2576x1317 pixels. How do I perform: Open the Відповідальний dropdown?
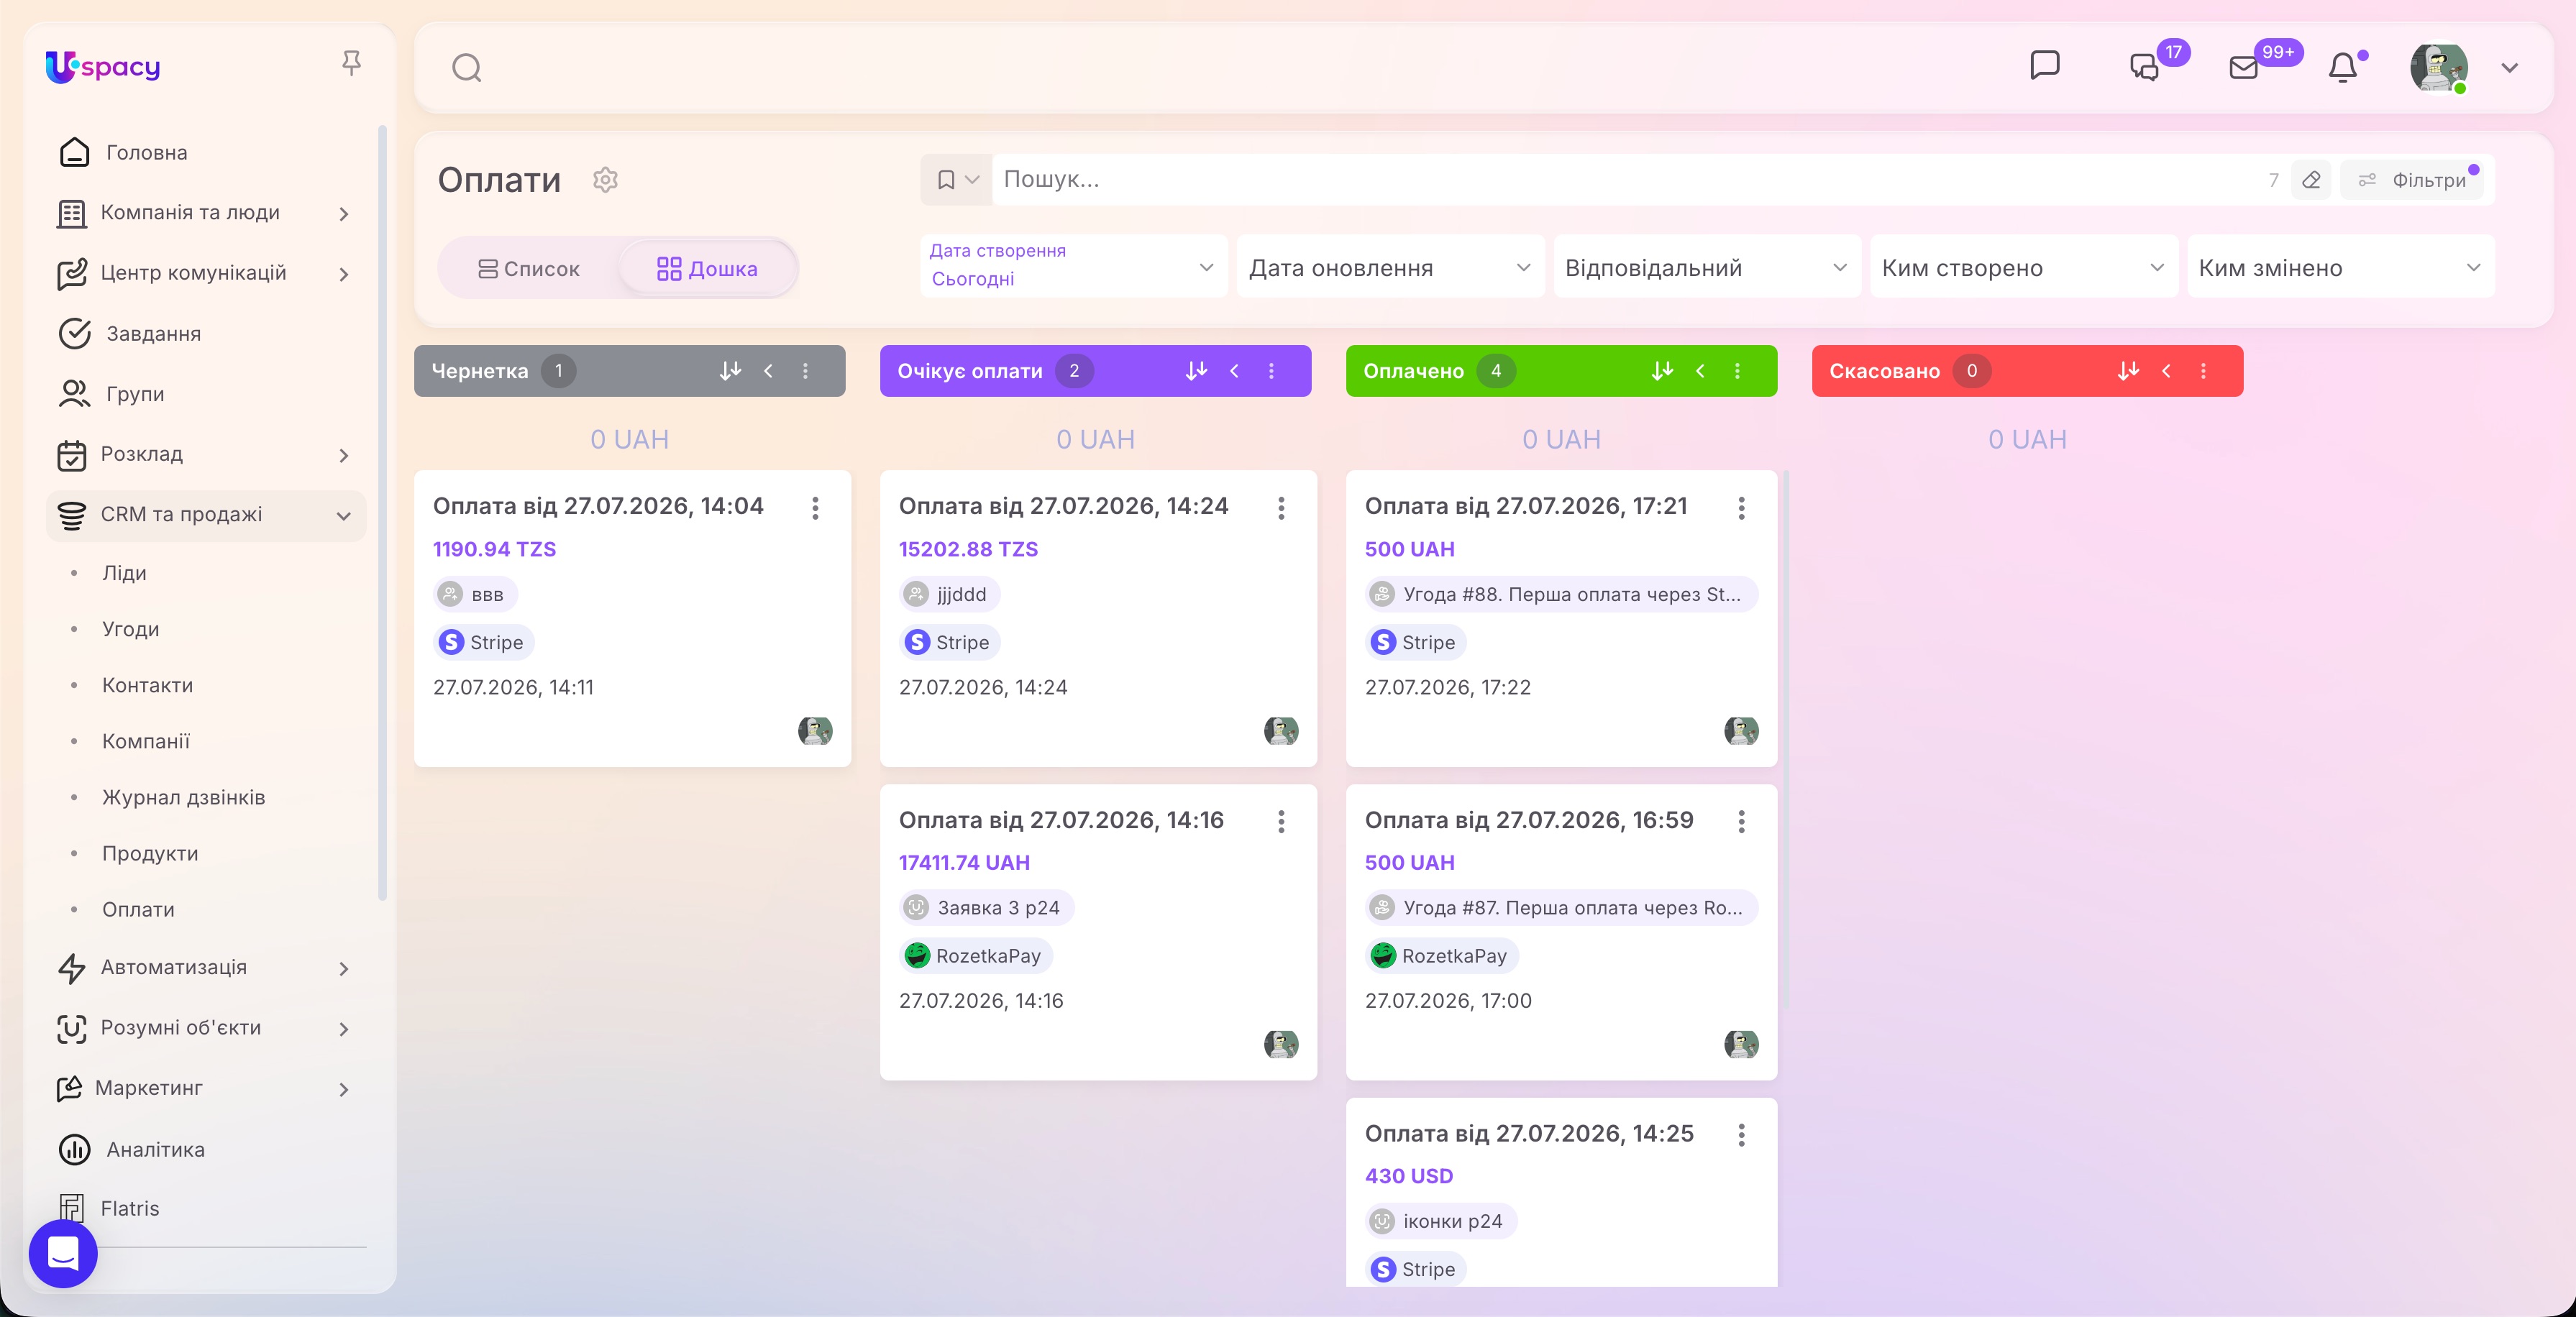click(1706, 267)
